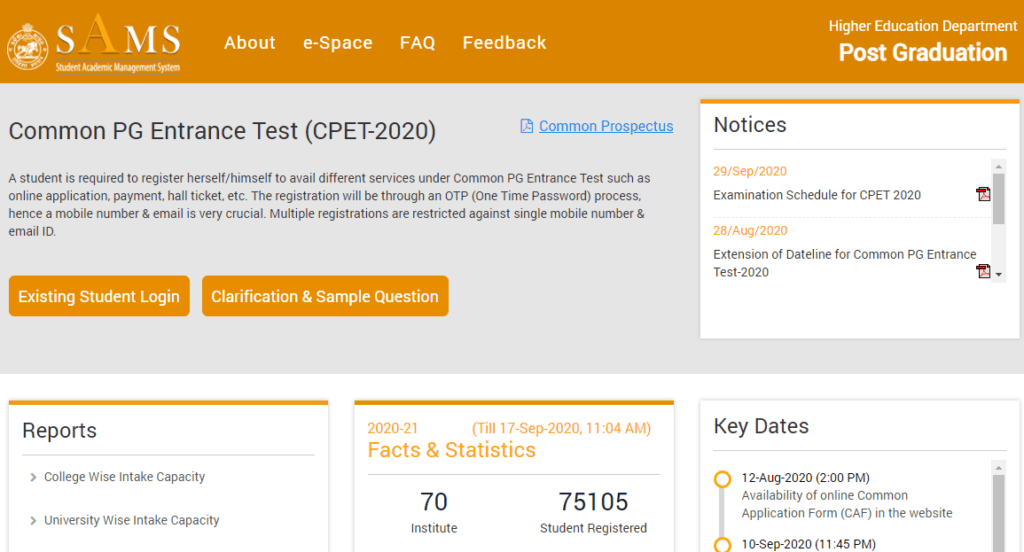Viewport: 1024px width, 552px height.
Task: Open the Feedback menu item
Action: [504, 43]
